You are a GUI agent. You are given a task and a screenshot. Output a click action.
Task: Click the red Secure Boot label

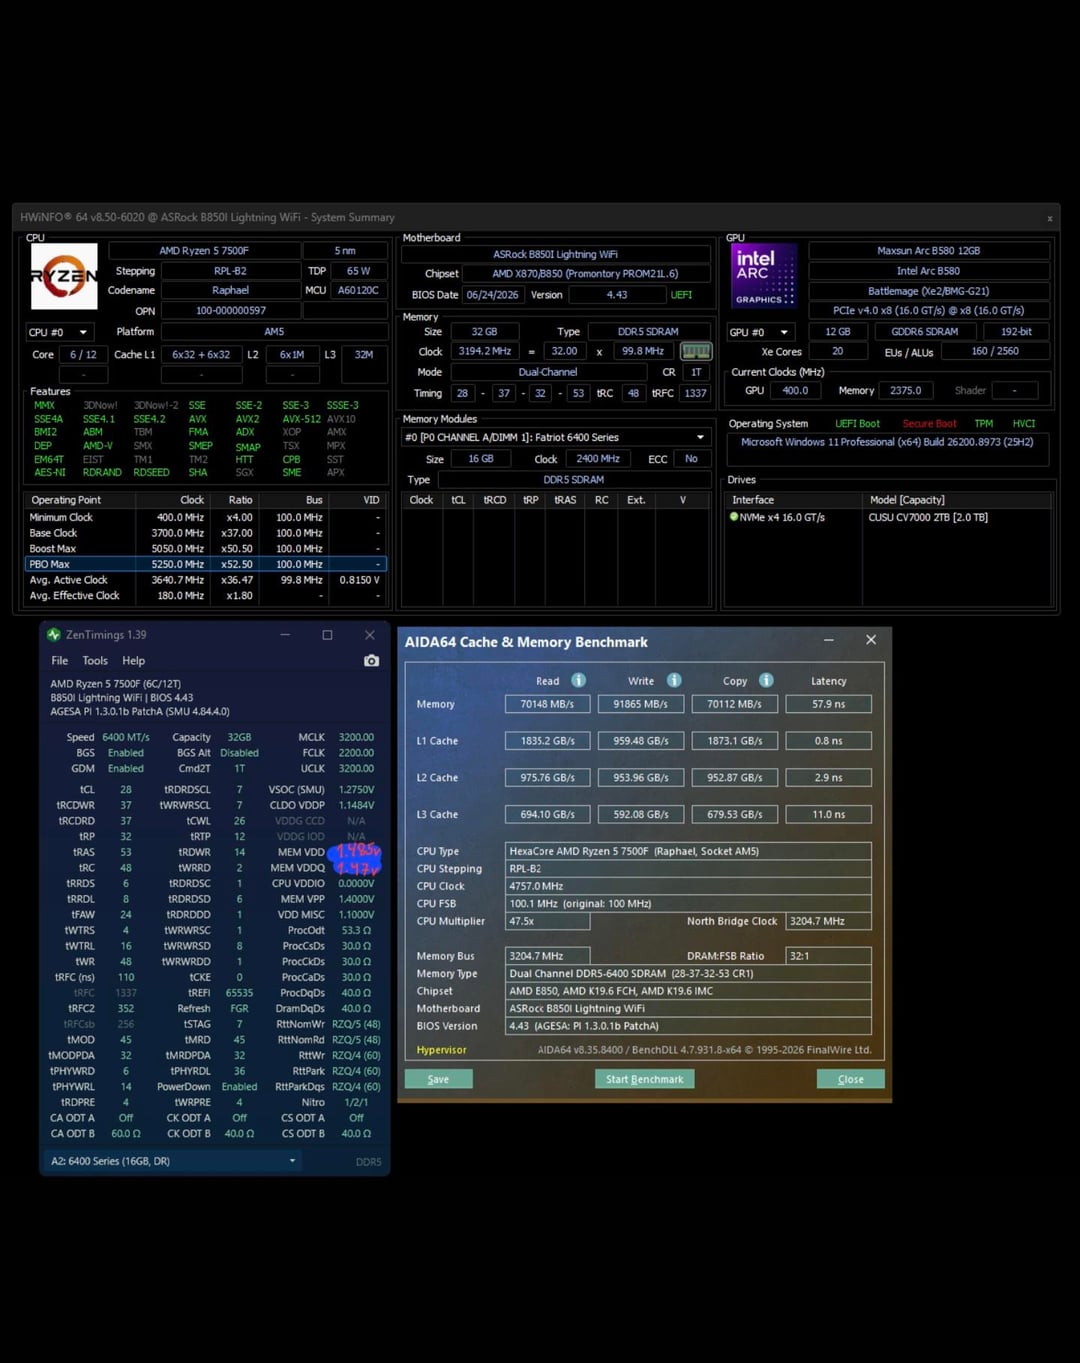[929, 424]
